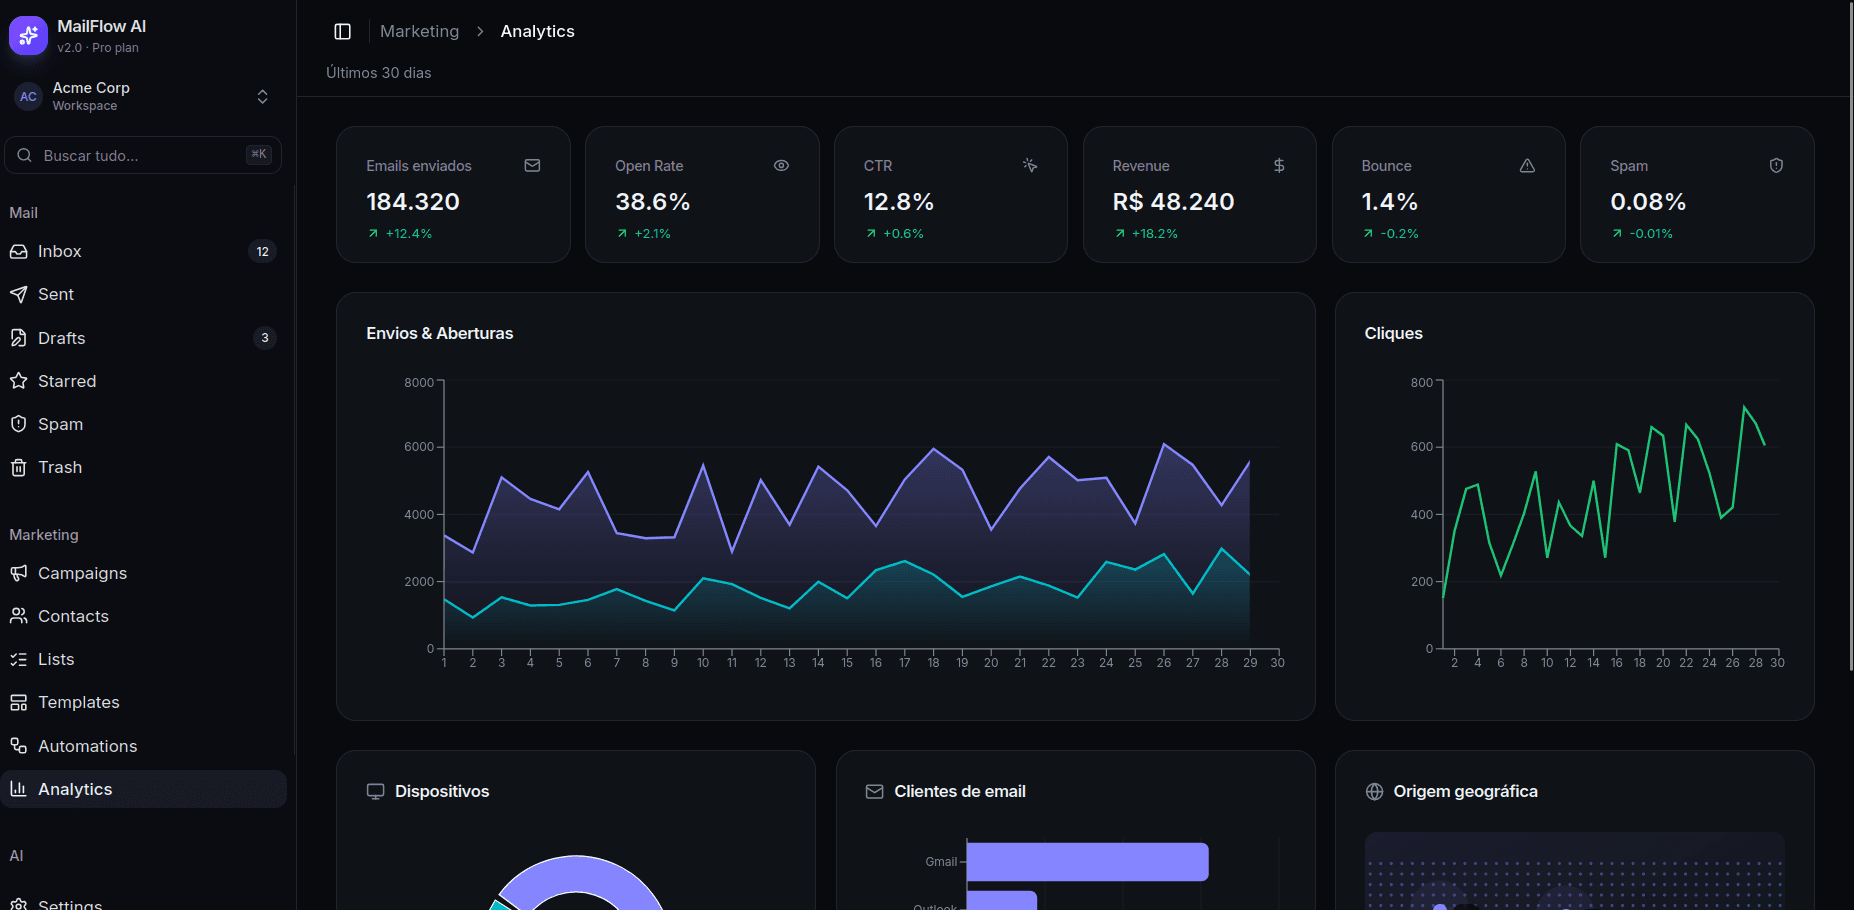Click the Inbox tray icon

click(18, 252)
